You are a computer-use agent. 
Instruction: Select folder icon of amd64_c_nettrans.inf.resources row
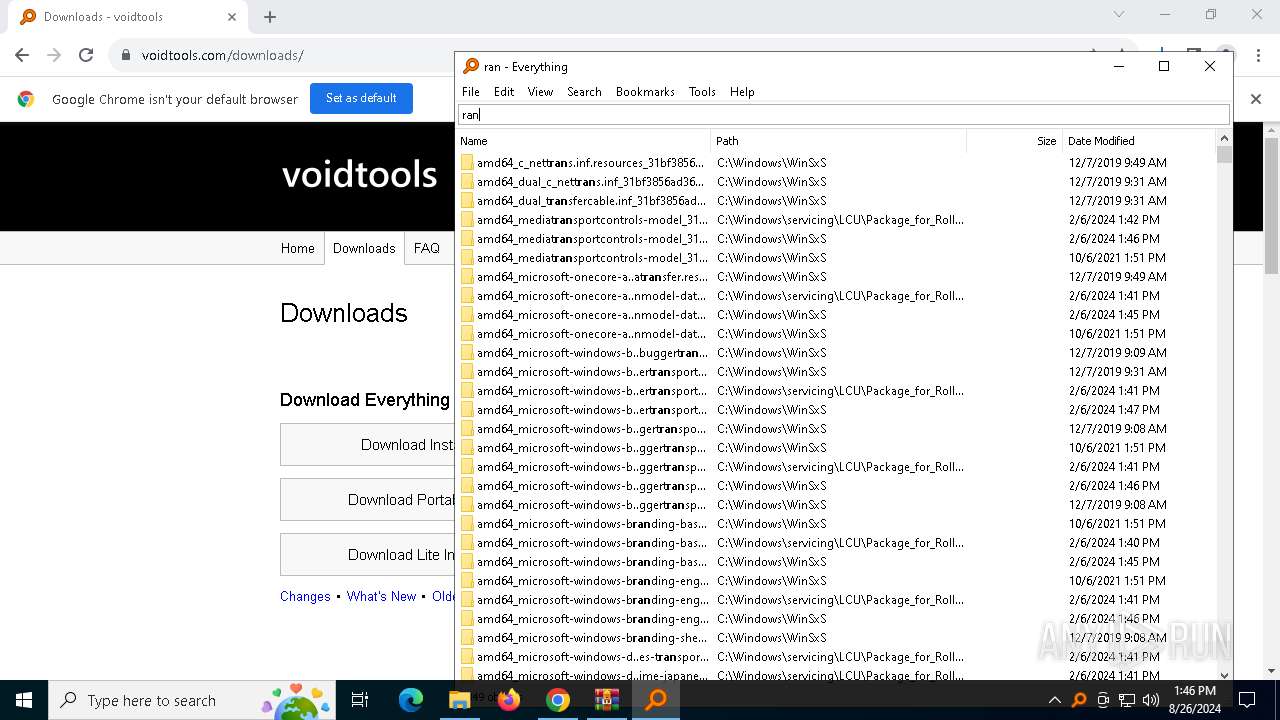pos(467,162)
